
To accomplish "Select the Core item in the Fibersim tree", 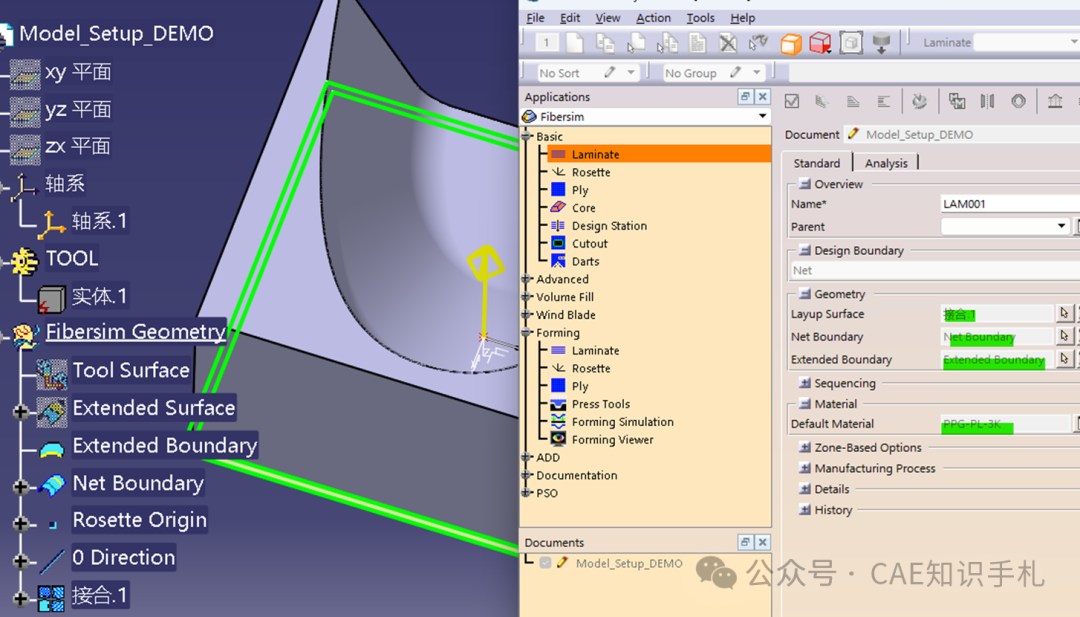I will pyautogui.click(x=583, y=208).
